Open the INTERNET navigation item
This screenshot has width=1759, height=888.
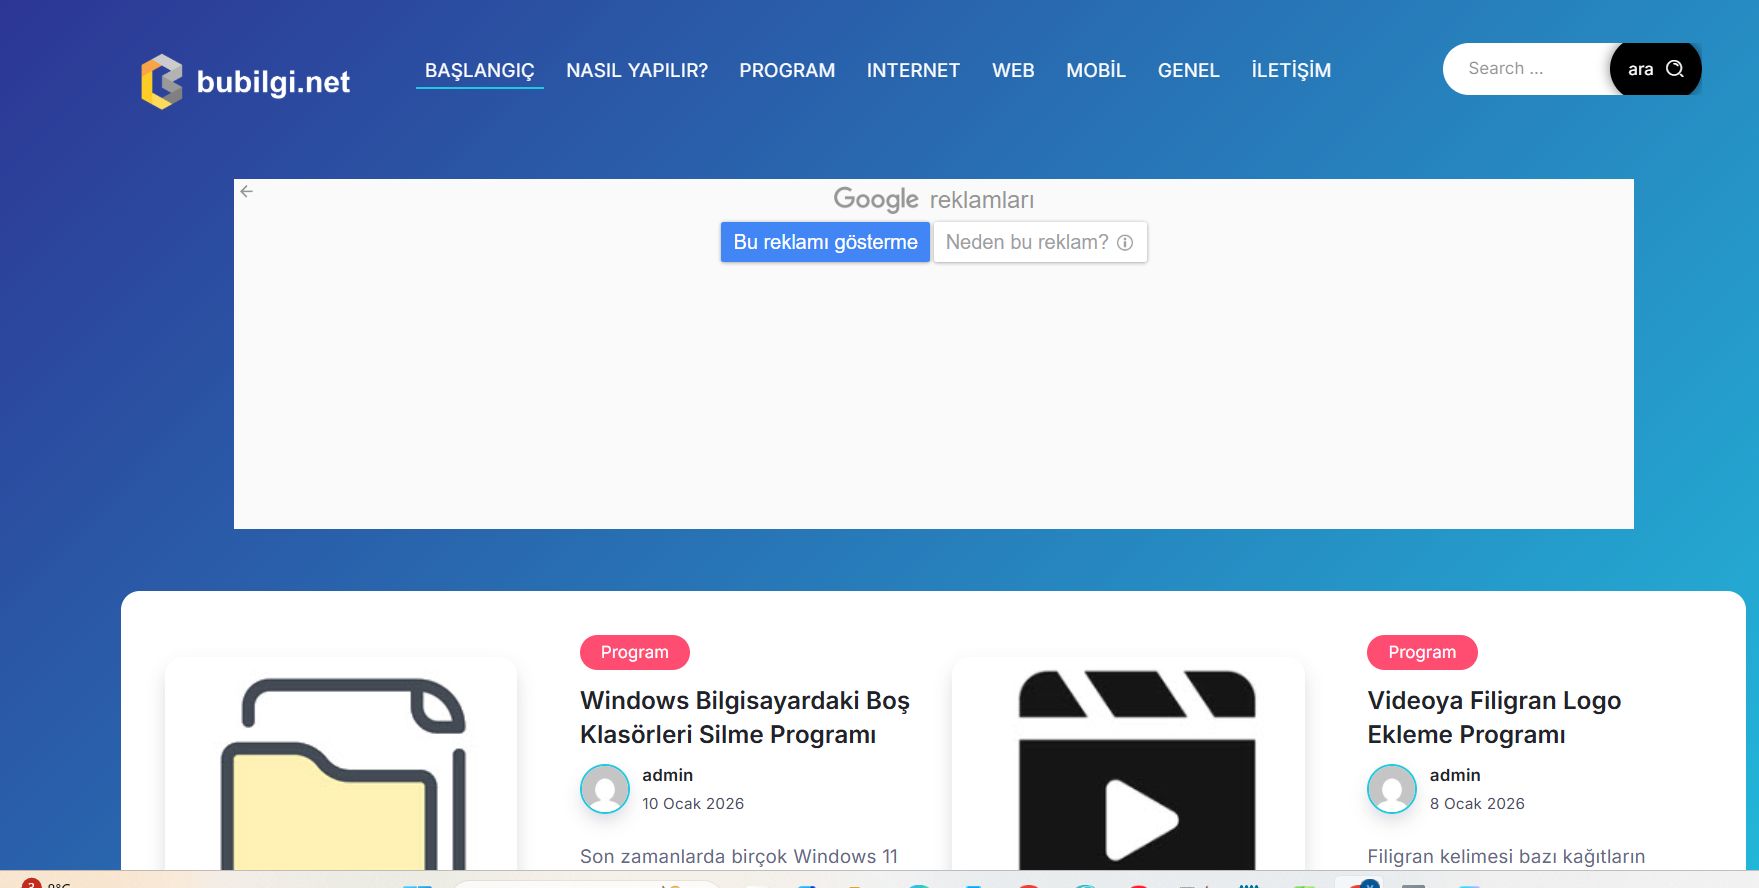click(x=913, y=71)
